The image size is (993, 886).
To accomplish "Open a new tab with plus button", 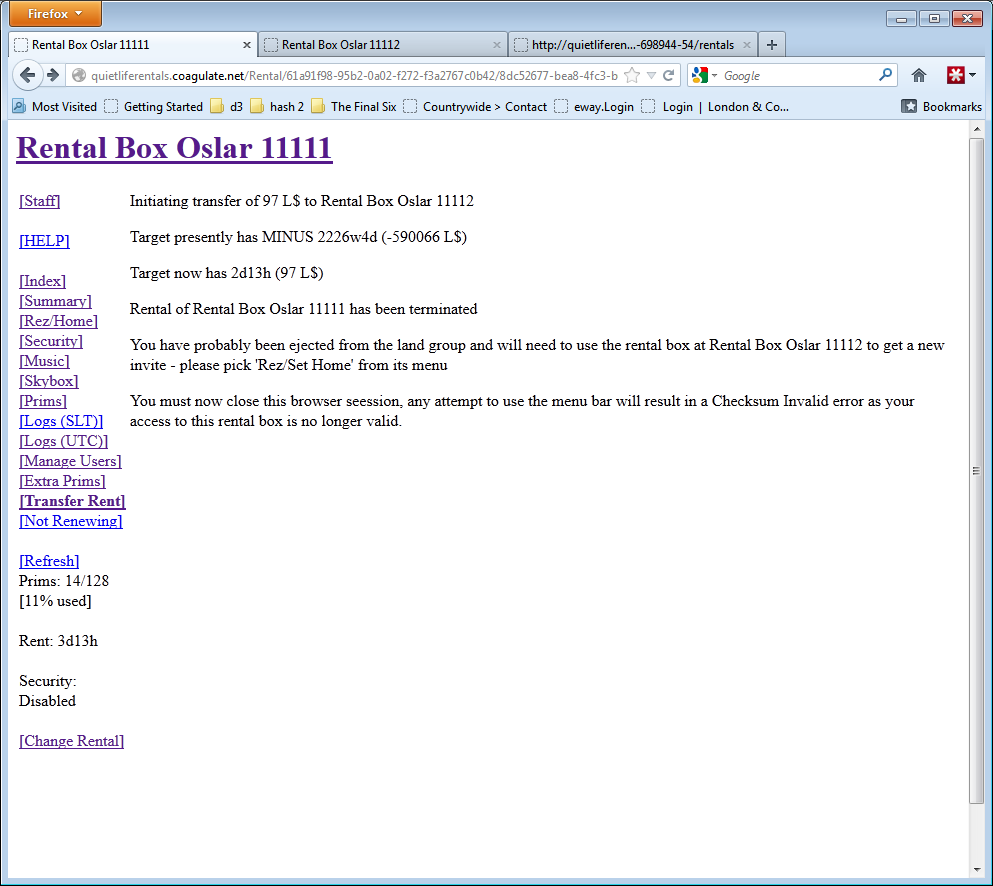I will pos(772,45).
